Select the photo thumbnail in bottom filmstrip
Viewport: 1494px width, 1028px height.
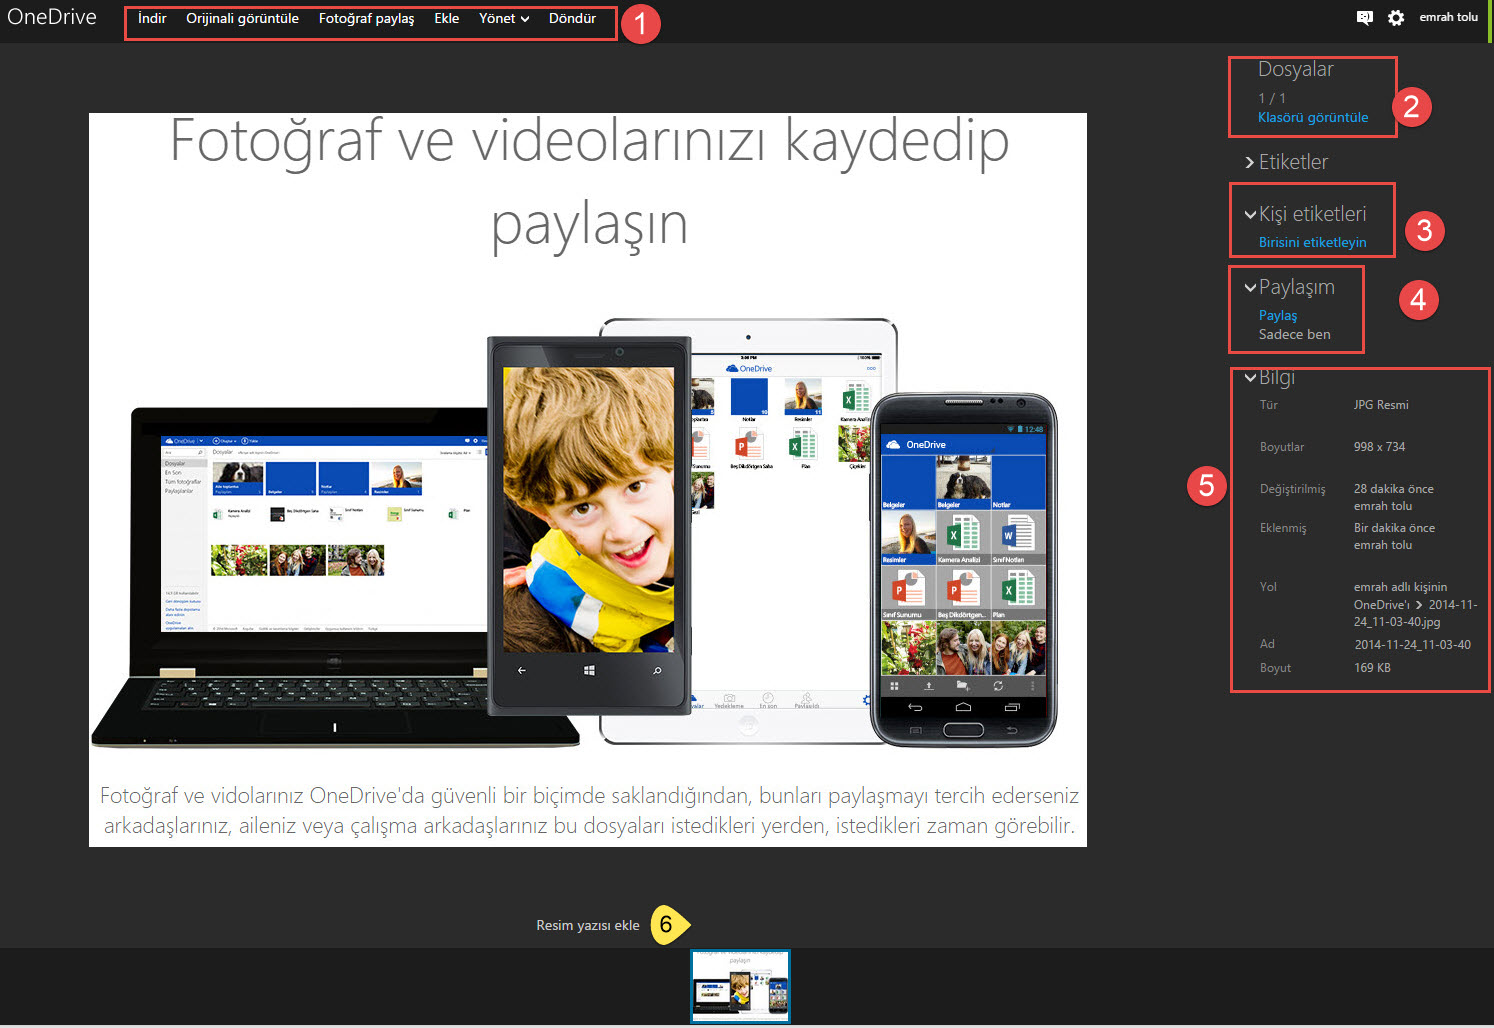click(740, 986)
